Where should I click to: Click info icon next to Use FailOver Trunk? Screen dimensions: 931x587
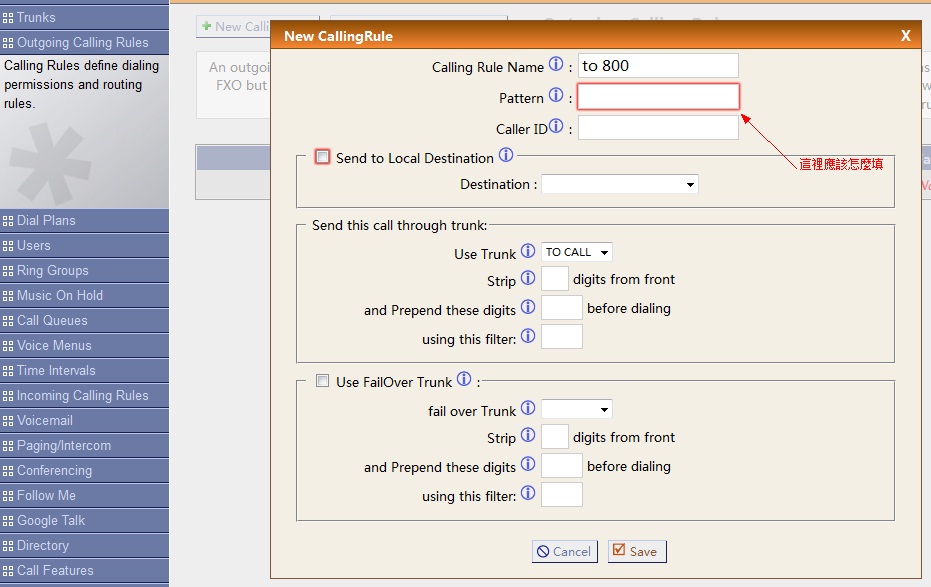click(464, 379)
